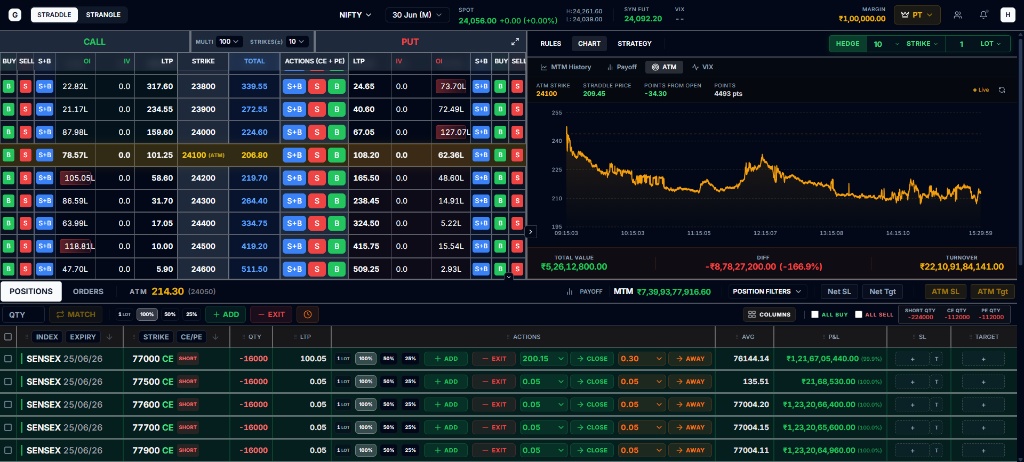Viewport: 1024px width, 462px height.
Task: Click put-side red S icon for 24600 strike
Action: 517,269
